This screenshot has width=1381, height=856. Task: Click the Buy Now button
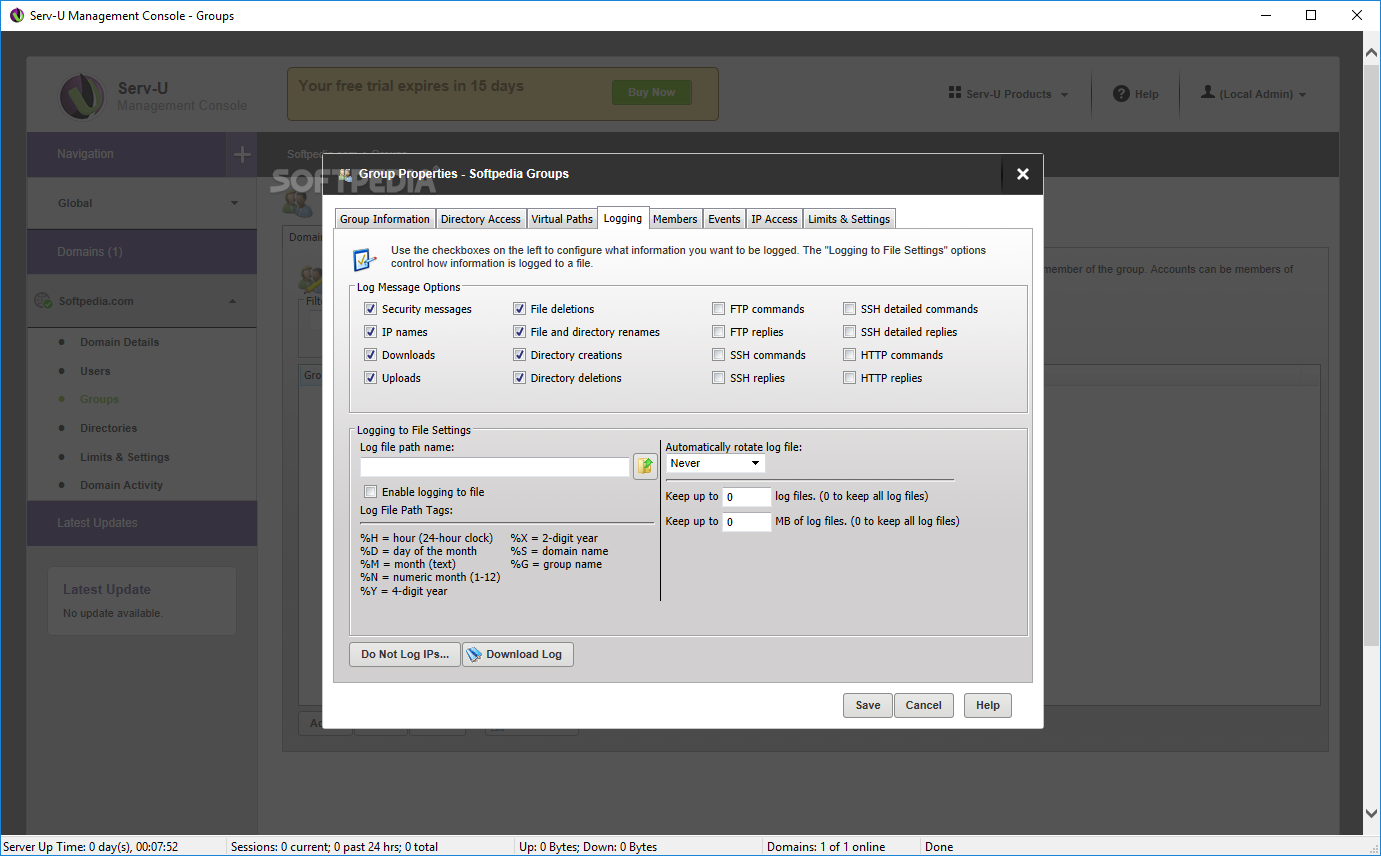point(652,92)
